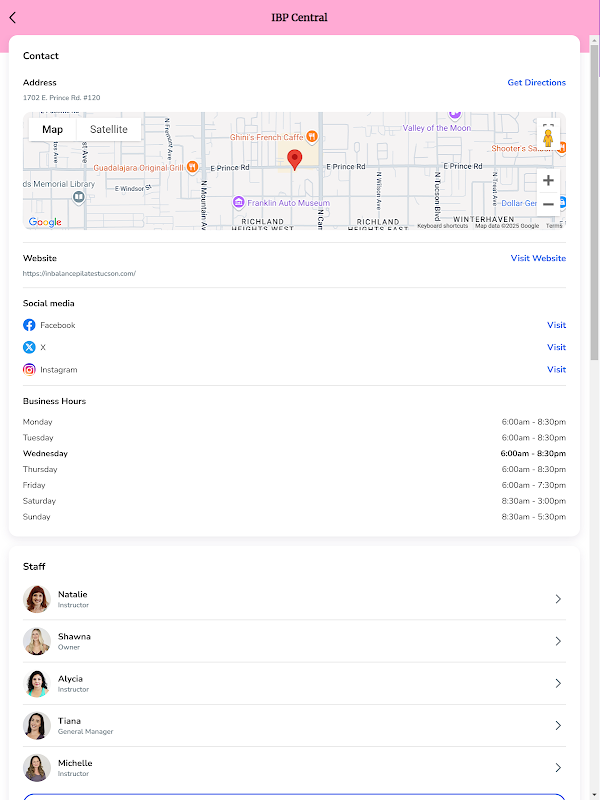The width and height of the screenshot is (600, 800).
Task: Select Franklin Auto Museum map marker
Action: pos(238,202)
